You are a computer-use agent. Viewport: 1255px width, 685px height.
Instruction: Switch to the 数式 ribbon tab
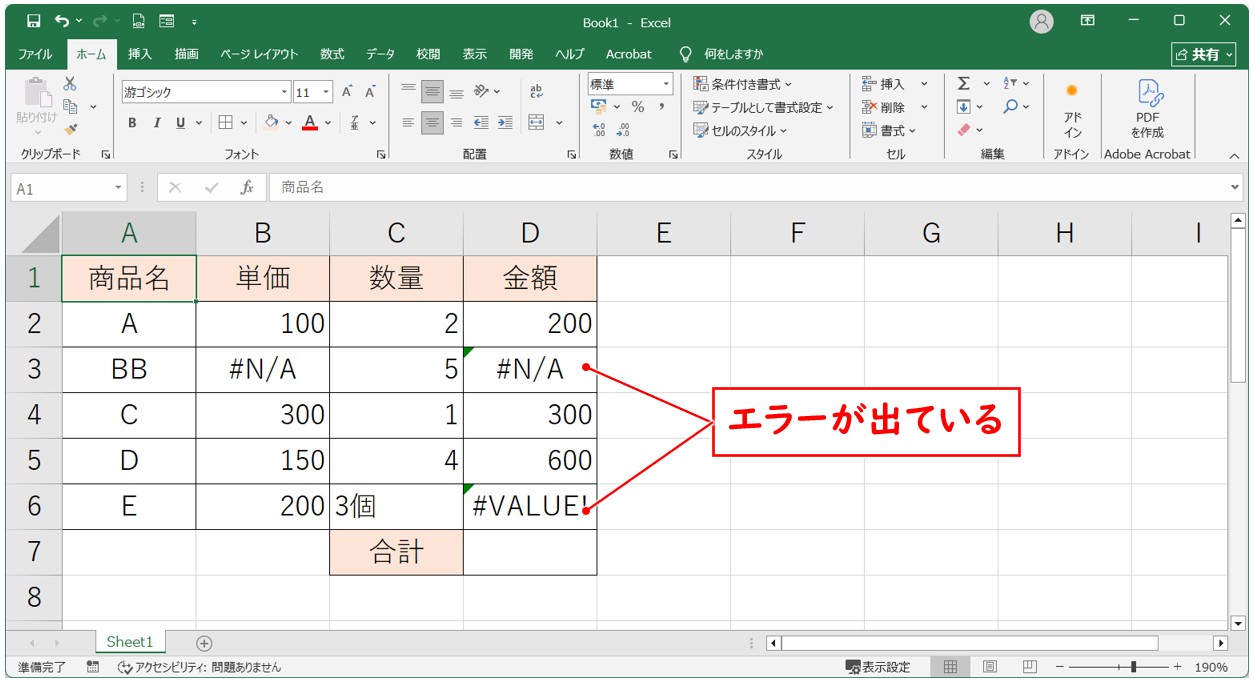[332, 54]
